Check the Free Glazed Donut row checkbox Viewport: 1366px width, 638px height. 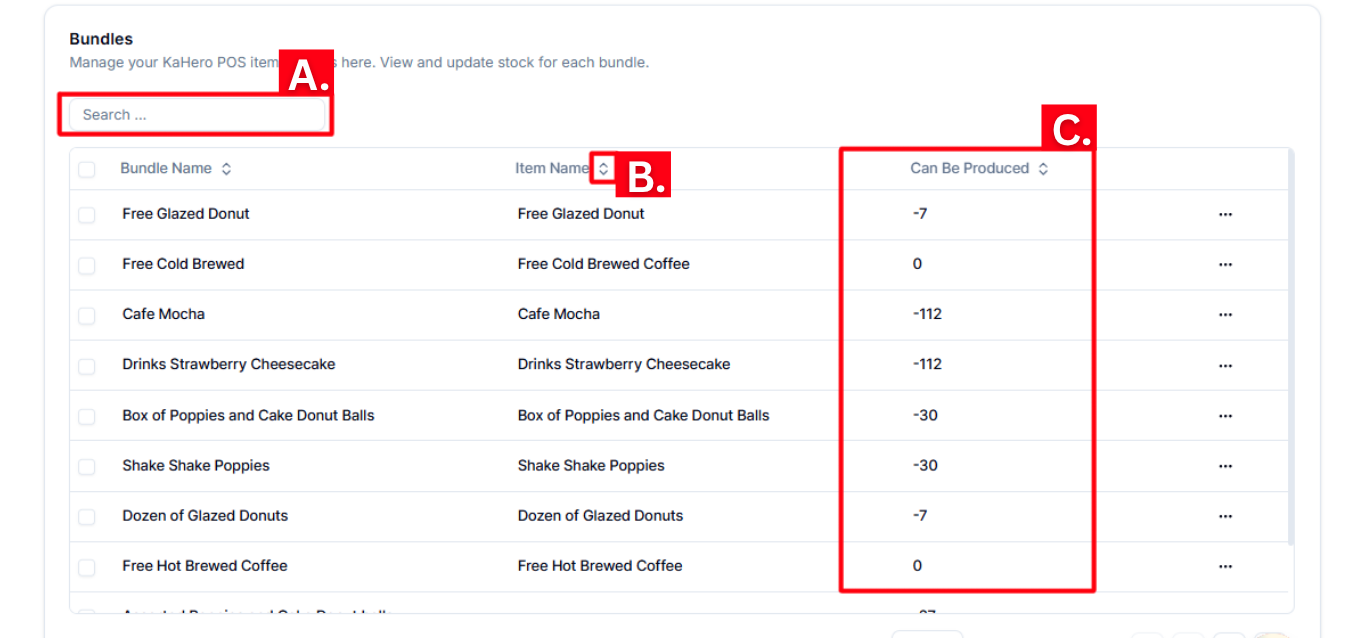87,215
